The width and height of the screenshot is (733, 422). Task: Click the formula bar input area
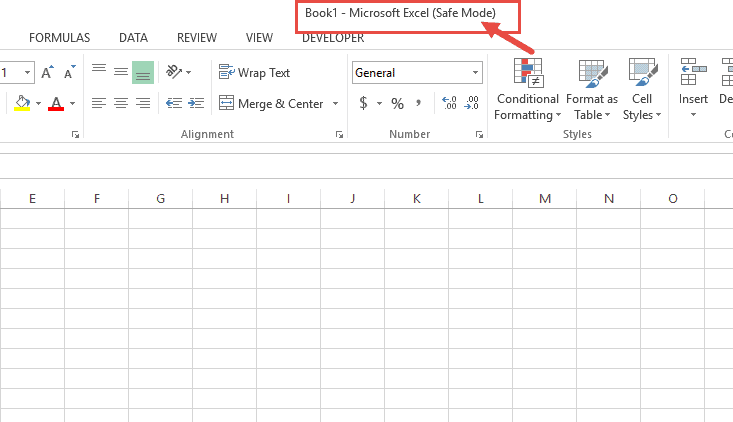pos(366,166)
